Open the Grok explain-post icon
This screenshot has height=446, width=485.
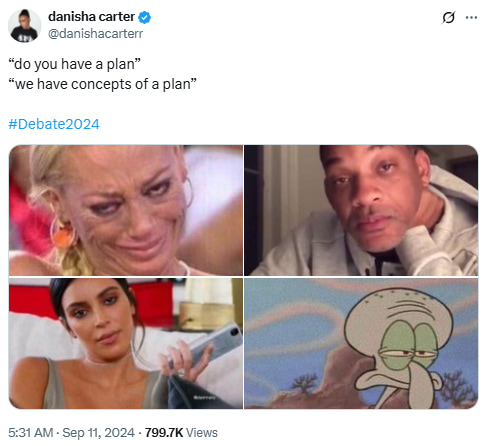tap(448, 17)
